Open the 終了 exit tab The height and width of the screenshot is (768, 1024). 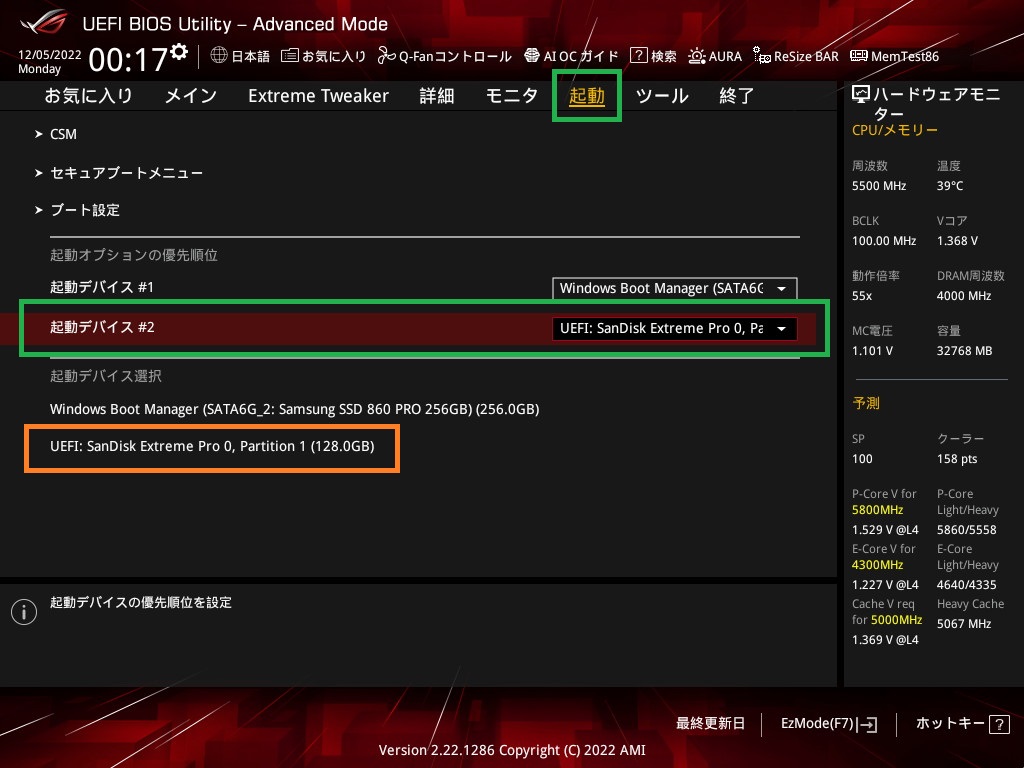click(x=737, y=96)
